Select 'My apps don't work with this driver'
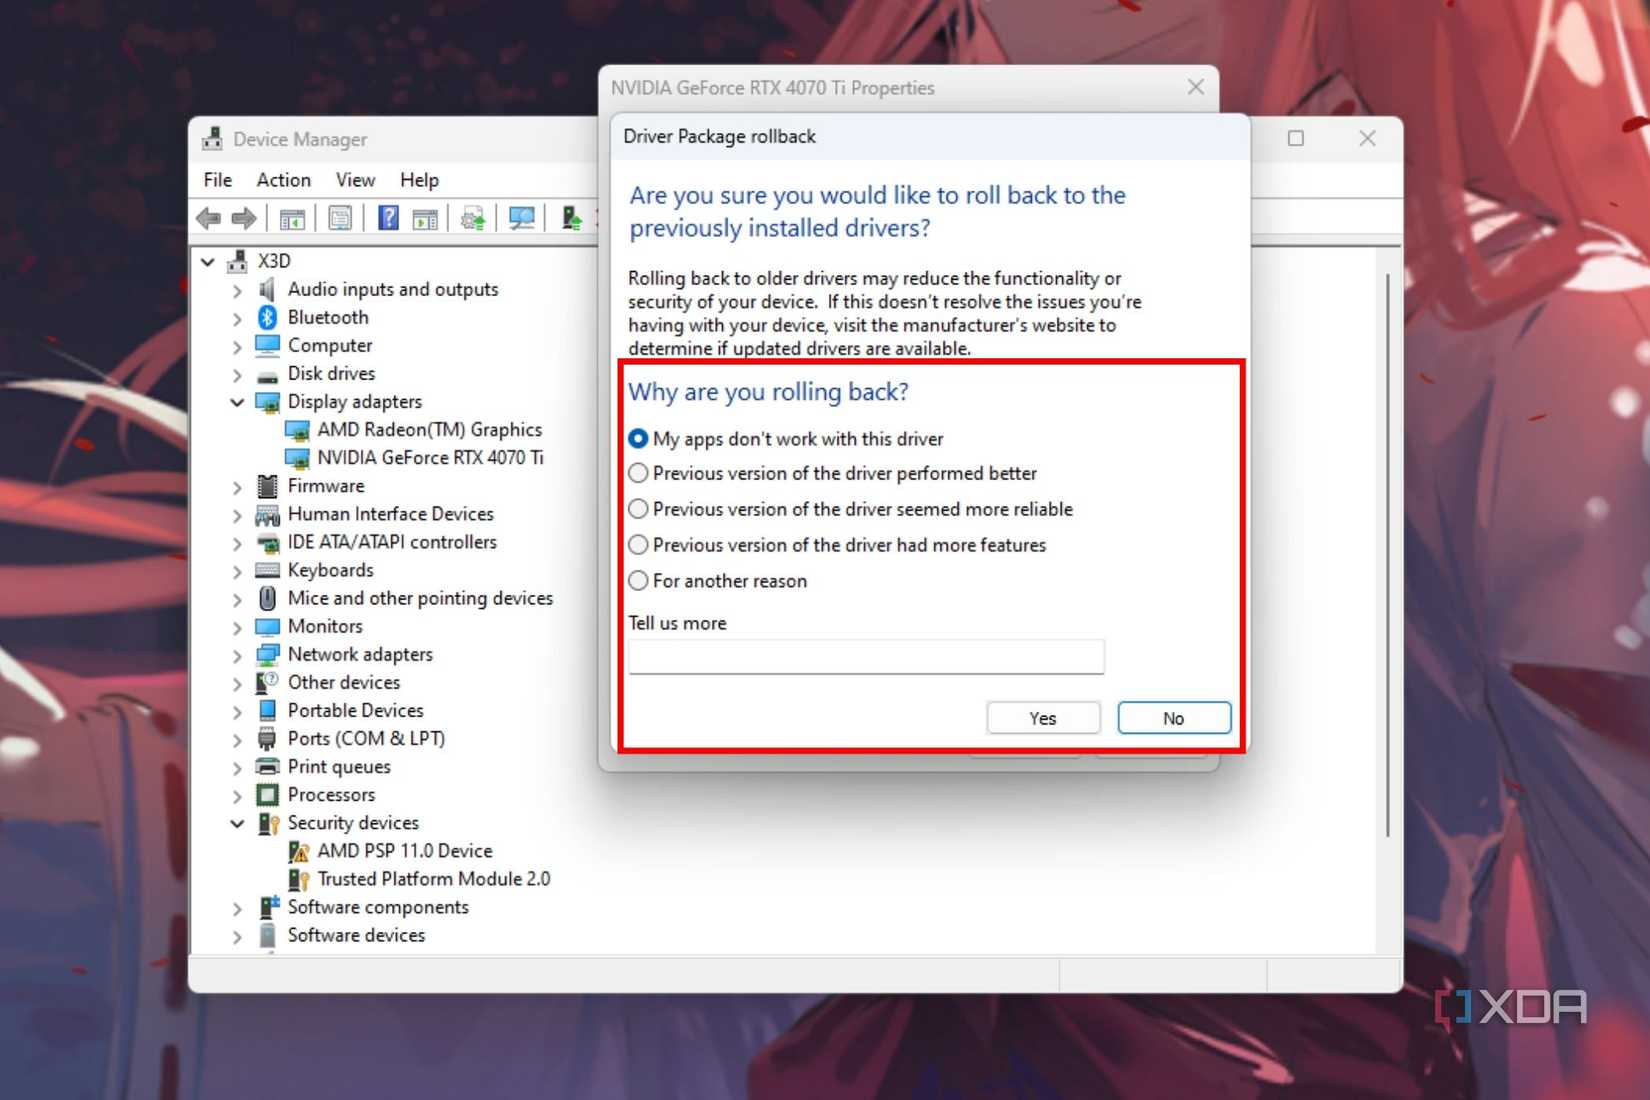This screenshot has height=1100, width=1650. pos(638,438)
